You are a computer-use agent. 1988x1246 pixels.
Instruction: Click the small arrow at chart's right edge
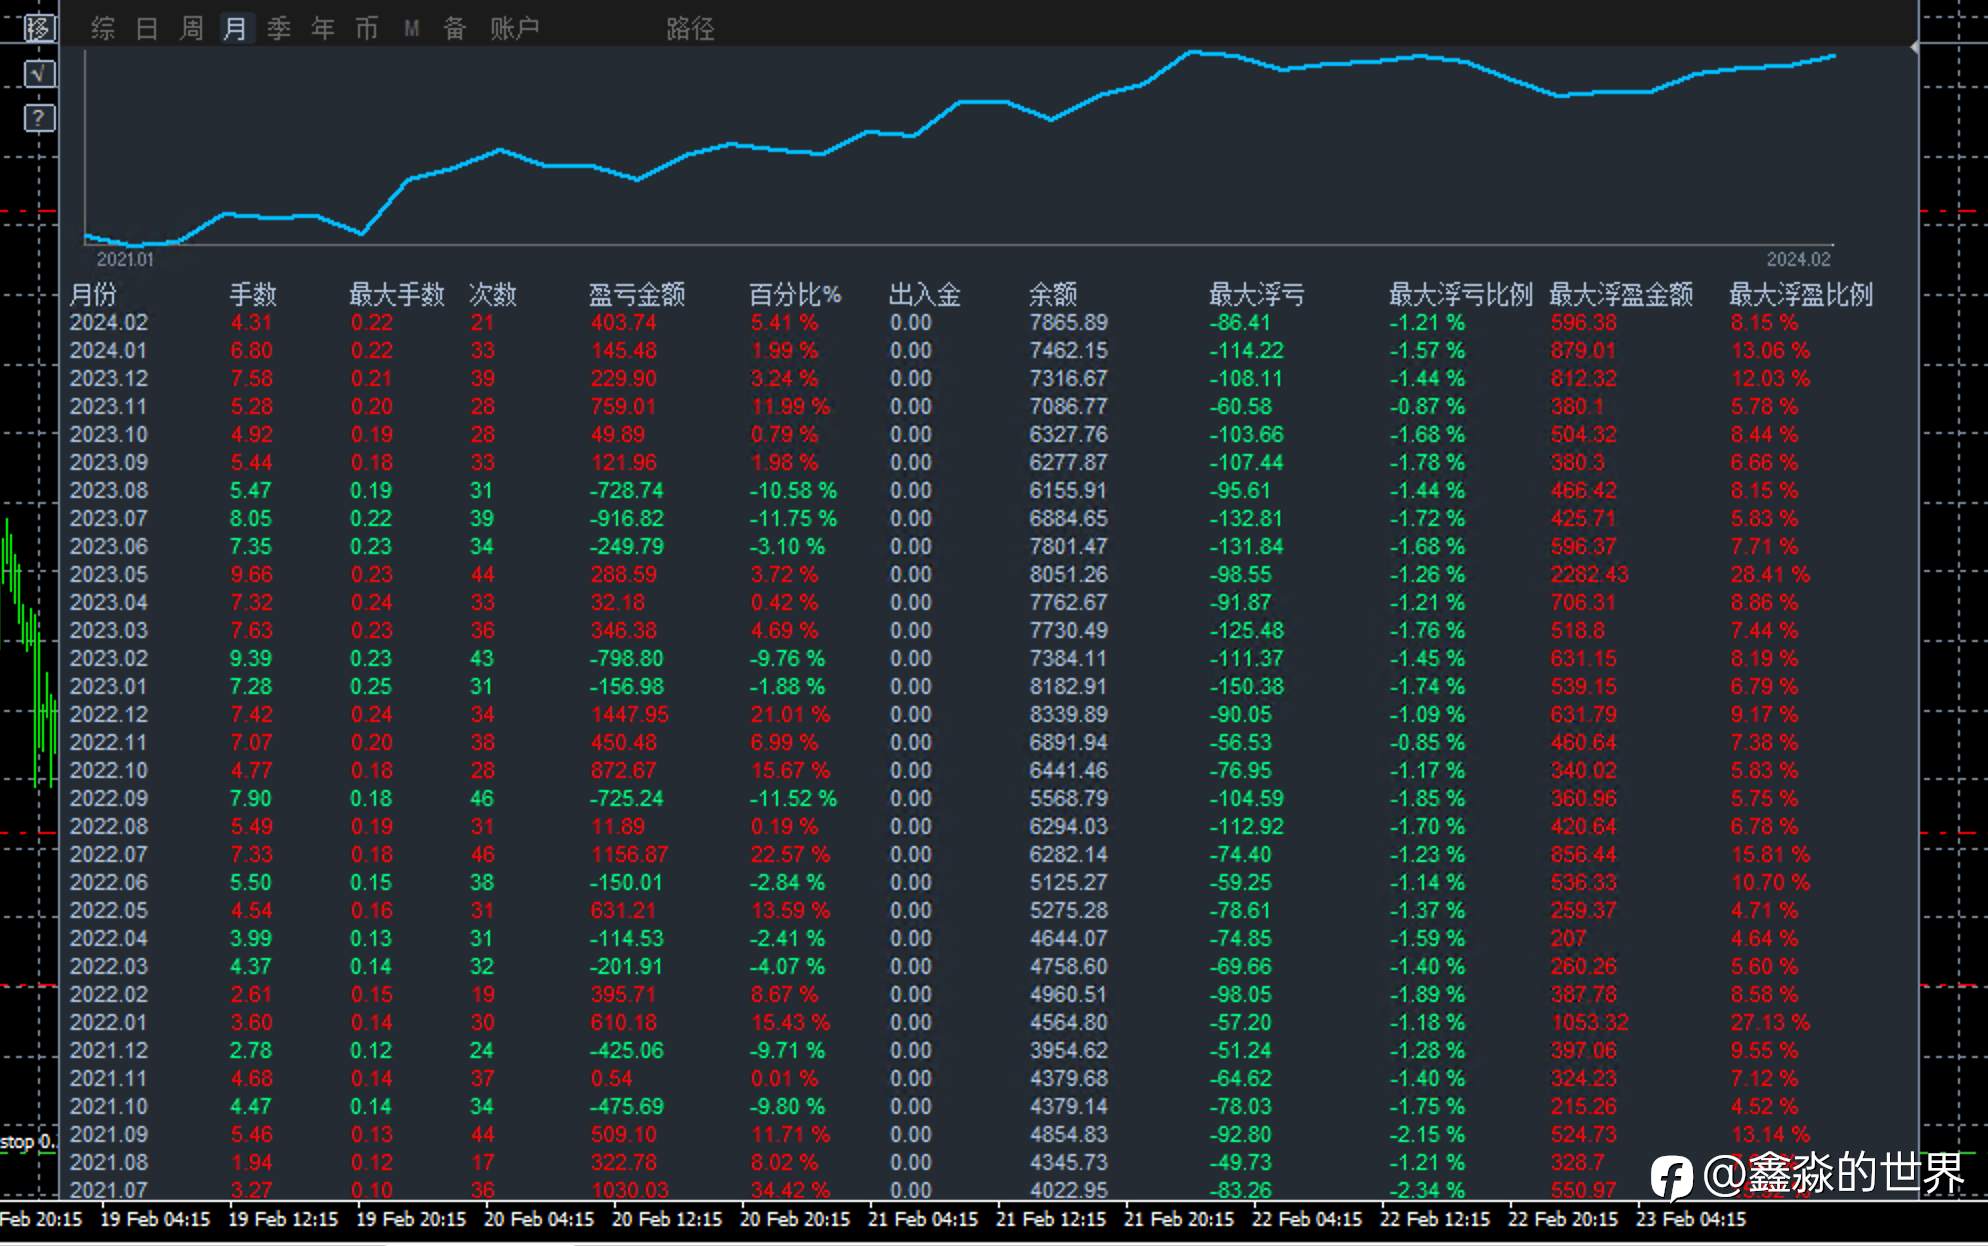coord(1914,47)
